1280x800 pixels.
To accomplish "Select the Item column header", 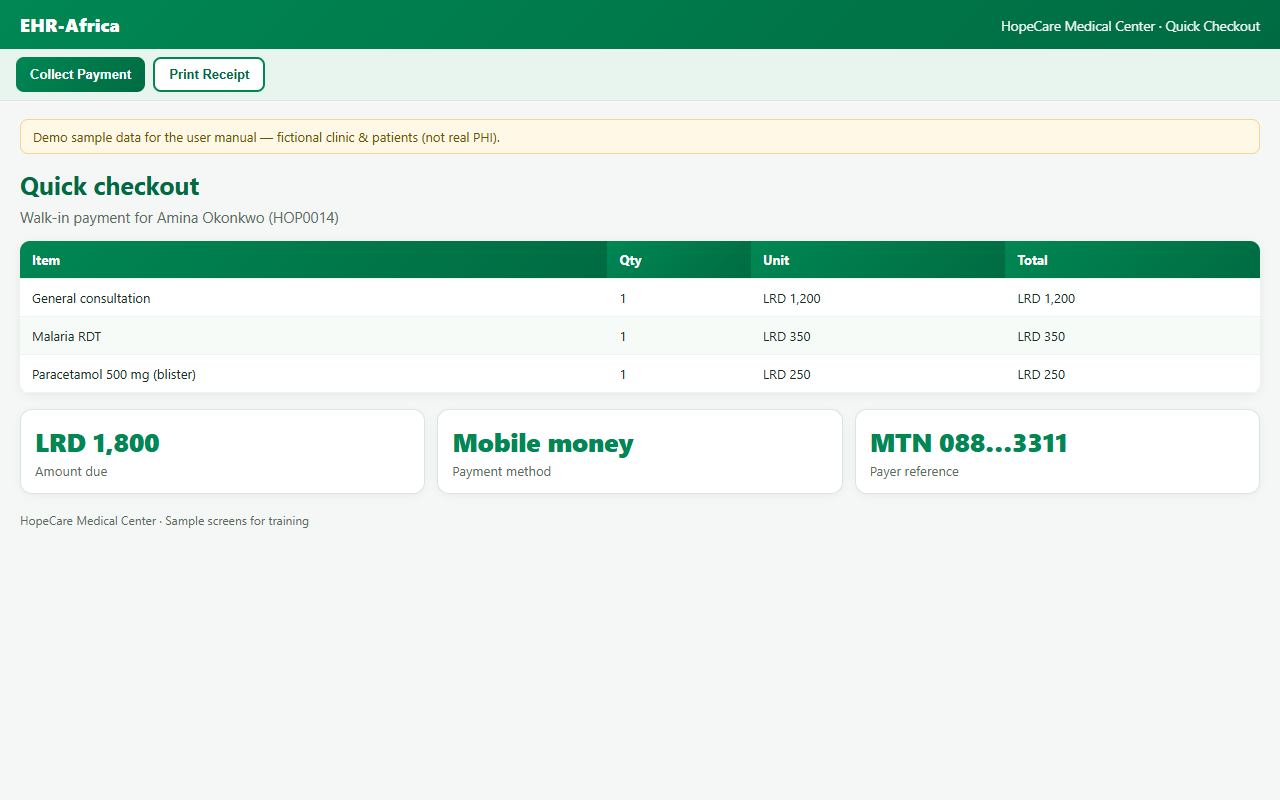I will [313, 260].
